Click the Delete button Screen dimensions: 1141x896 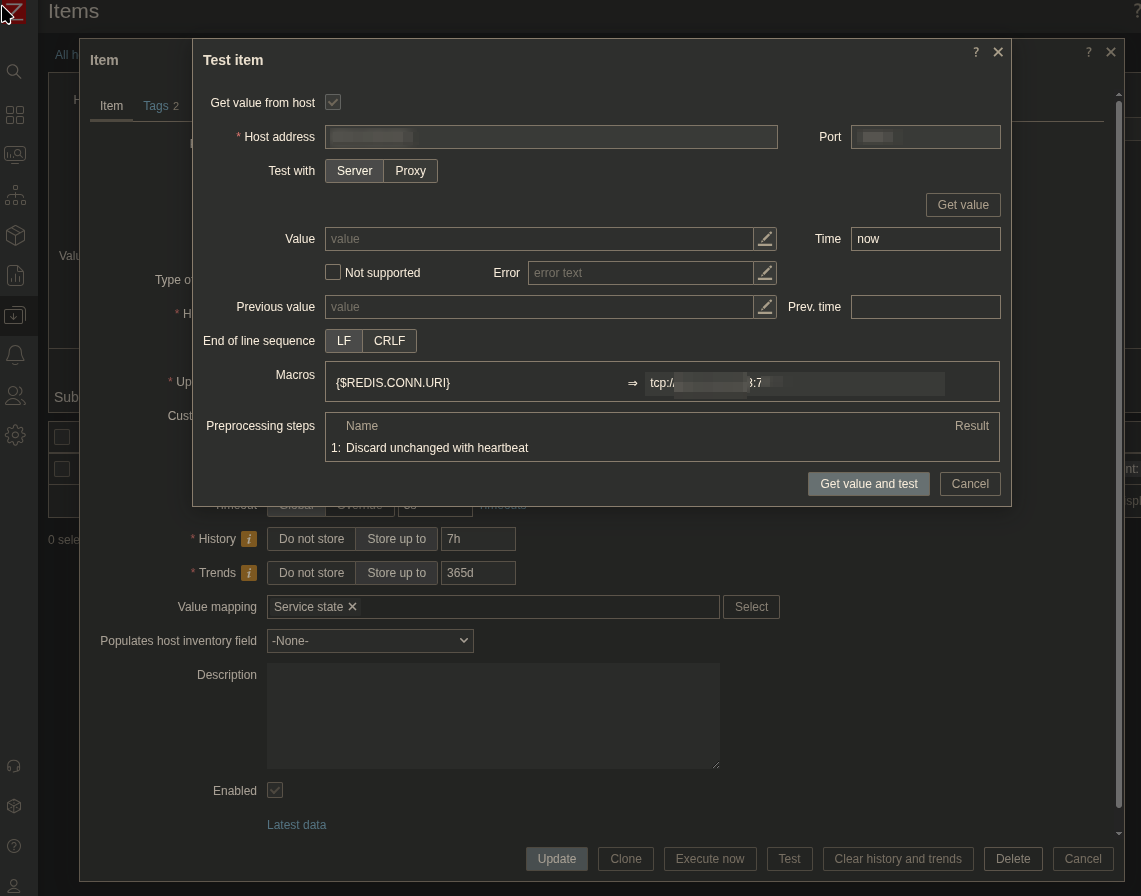[x=1013, y=859]
